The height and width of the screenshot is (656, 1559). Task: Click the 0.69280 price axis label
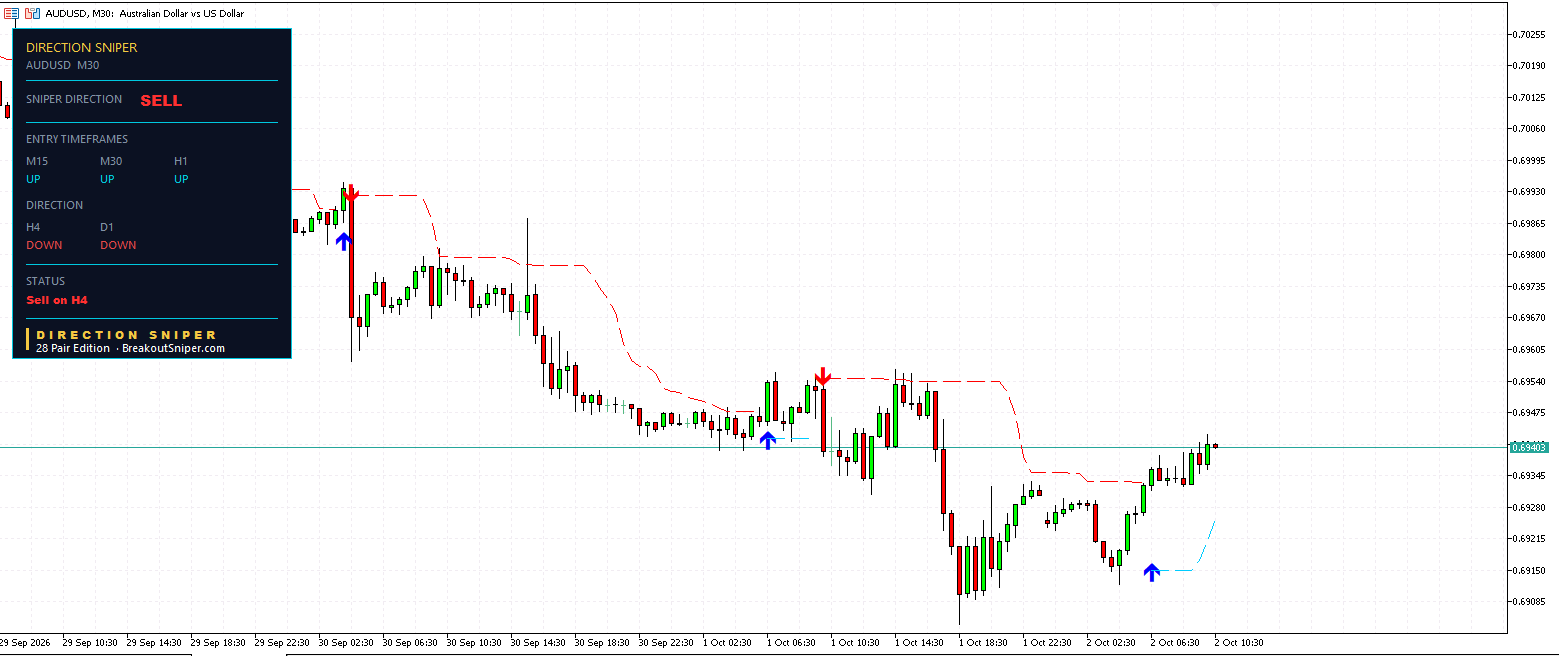(x=1530, y=507)
